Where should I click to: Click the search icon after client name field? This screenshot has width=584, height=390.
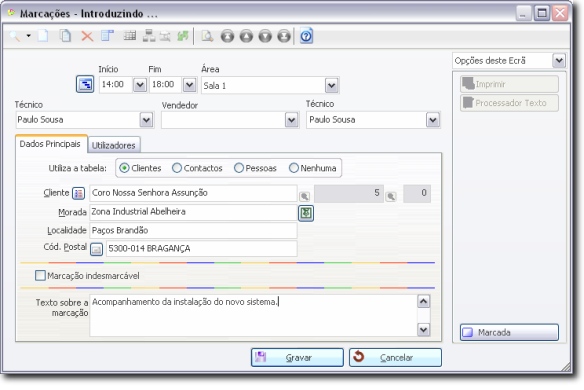pyautogui.click(x=304, y=196)
